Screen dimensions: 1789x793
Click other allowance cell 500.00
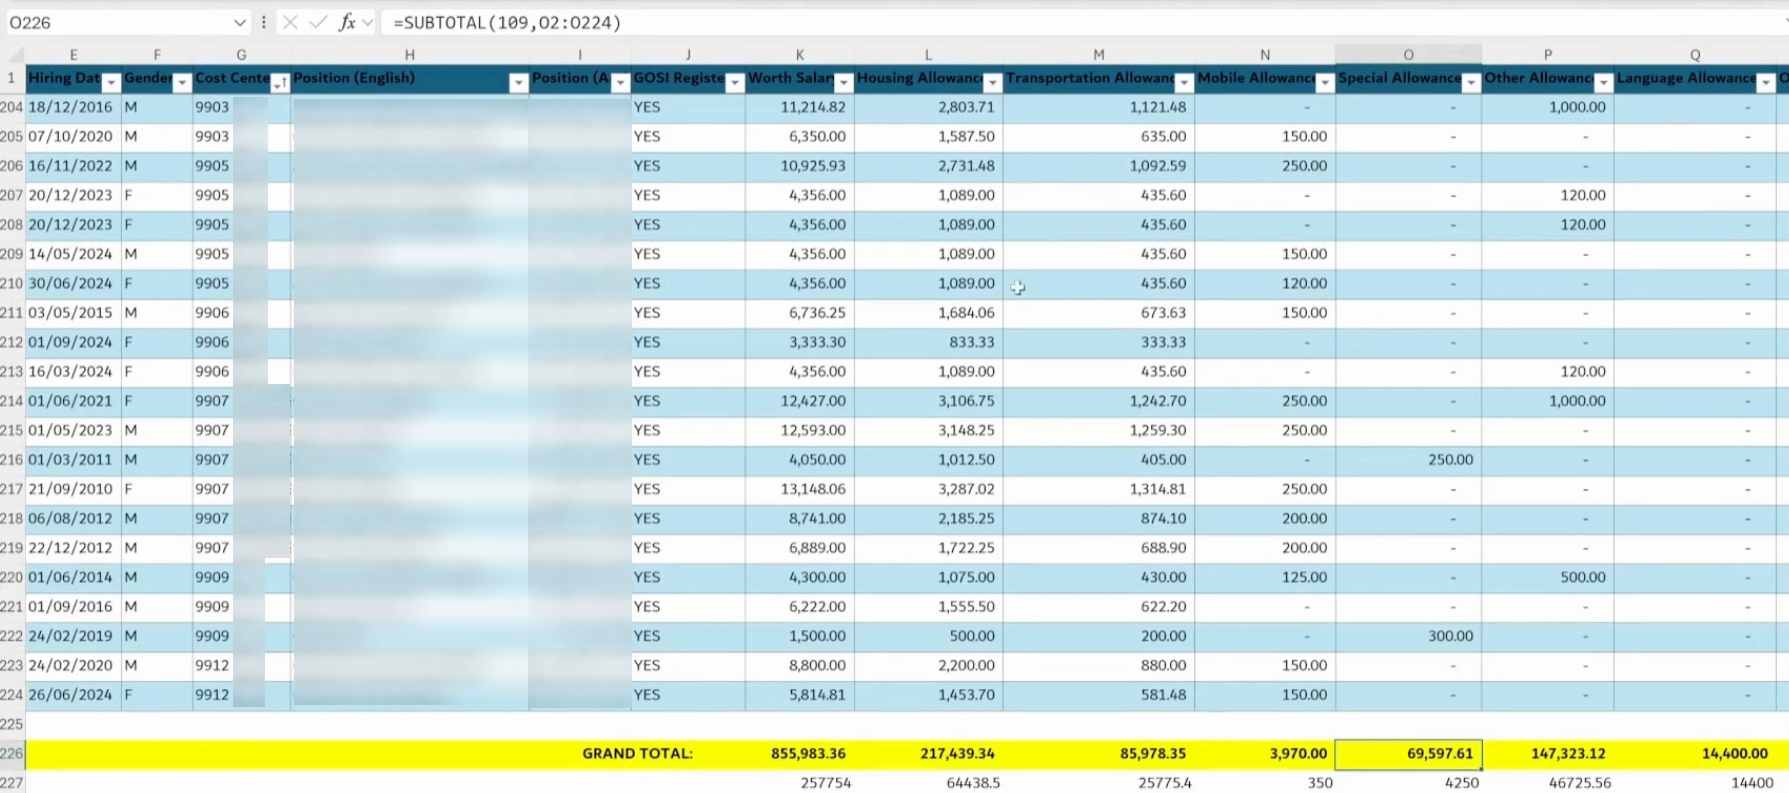coord(1547,577)
